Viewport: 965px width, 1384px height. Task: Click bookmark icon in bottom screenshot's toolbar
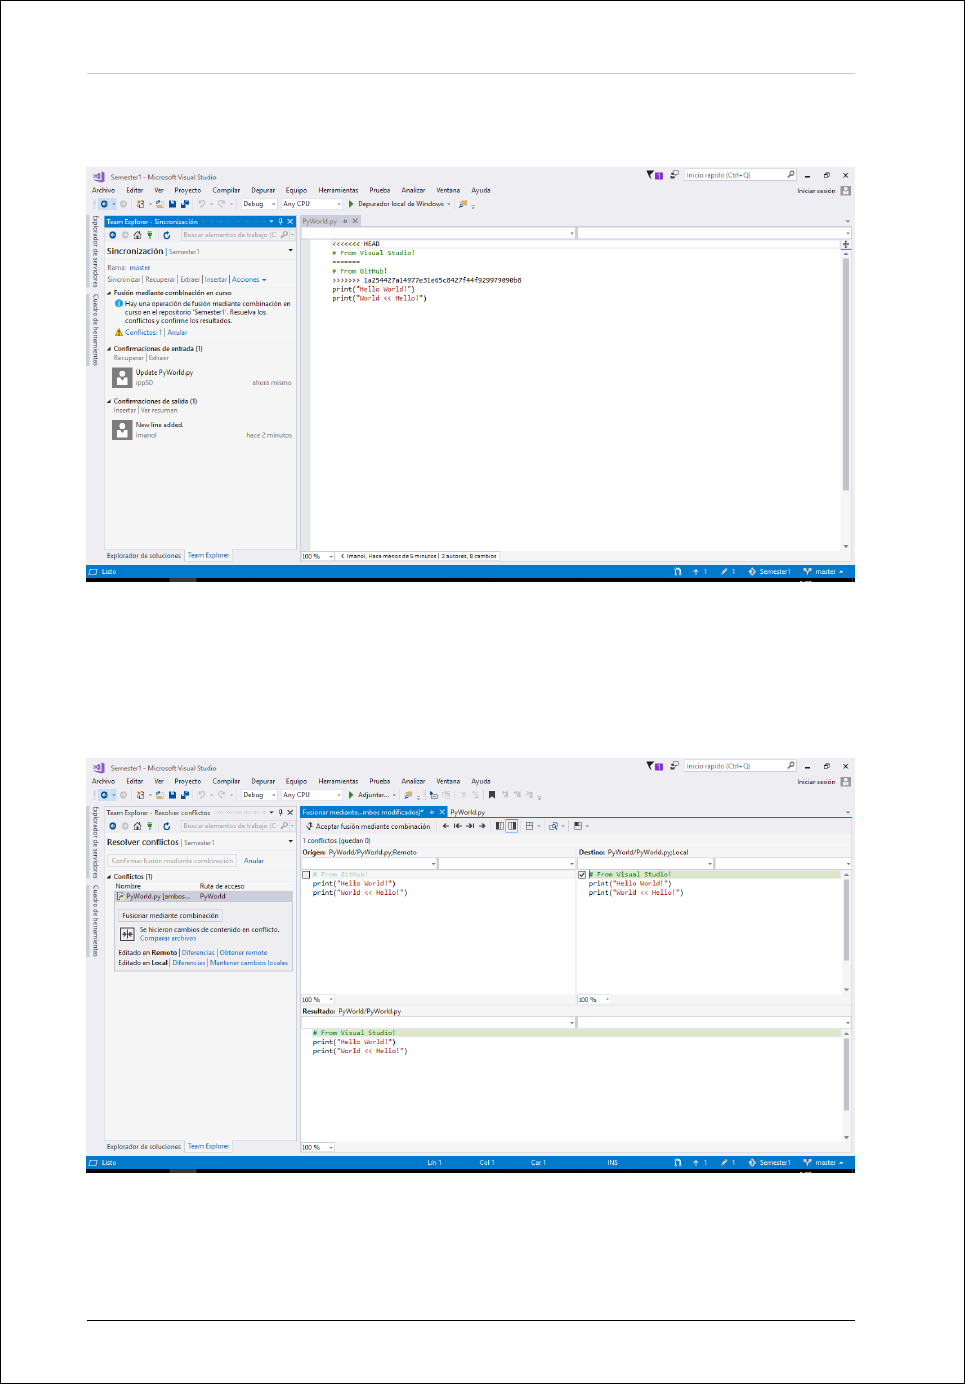click(491, 795)
